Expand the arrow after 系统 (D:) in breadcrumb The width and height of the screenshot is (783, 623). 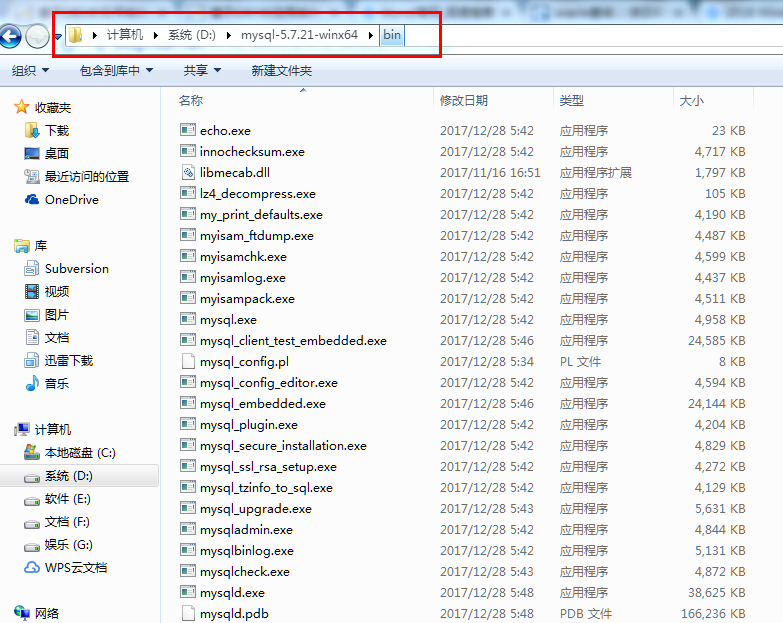pyautogui.click(x=229, y=35)
